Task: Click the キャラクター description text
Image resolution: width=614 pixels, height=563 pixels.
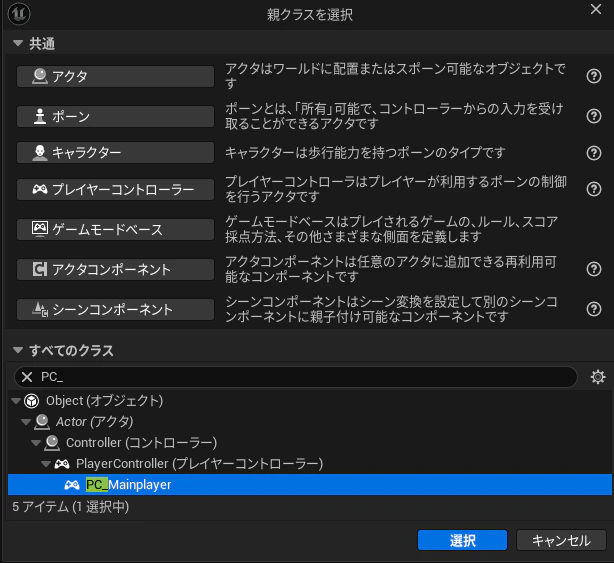Action: click(365, 153)
